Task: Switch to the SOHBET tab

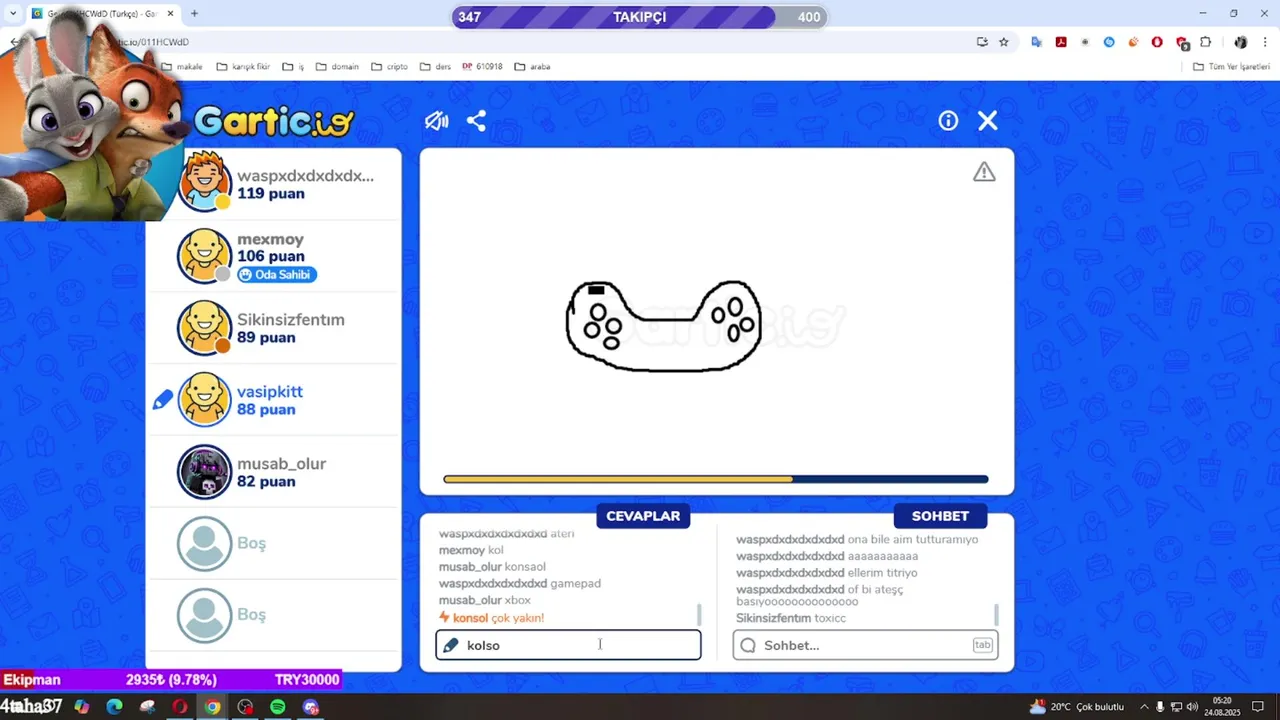Action: (940, 516)
